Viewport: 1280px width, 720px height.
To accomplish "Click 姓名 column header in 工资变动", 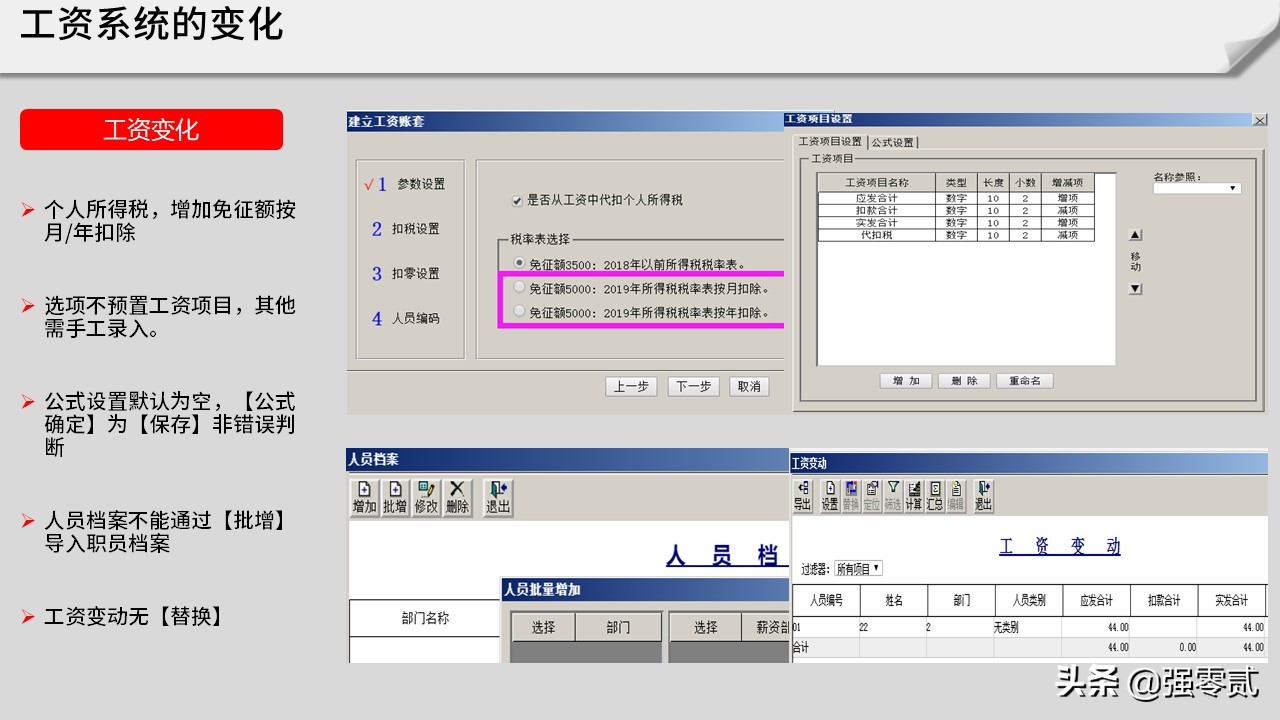I will pyautogui.click(x=894, y=600).
